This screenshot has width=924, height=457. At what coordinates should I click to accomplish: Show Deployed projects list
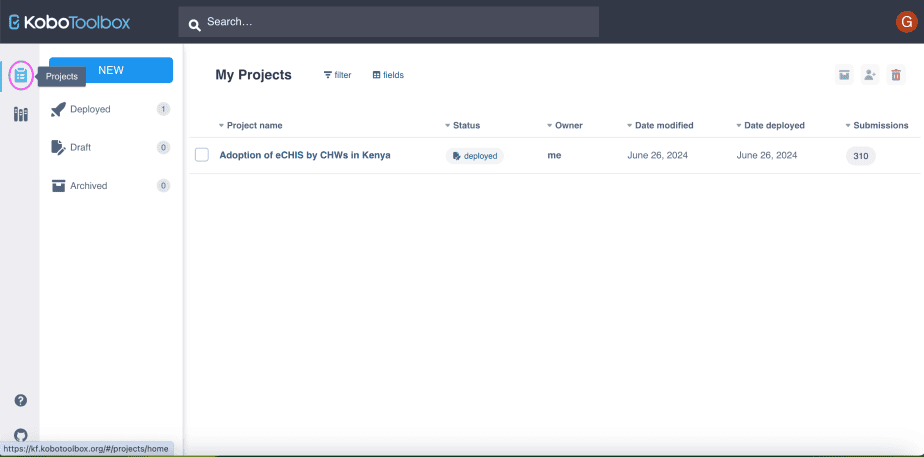pos(111,109)
